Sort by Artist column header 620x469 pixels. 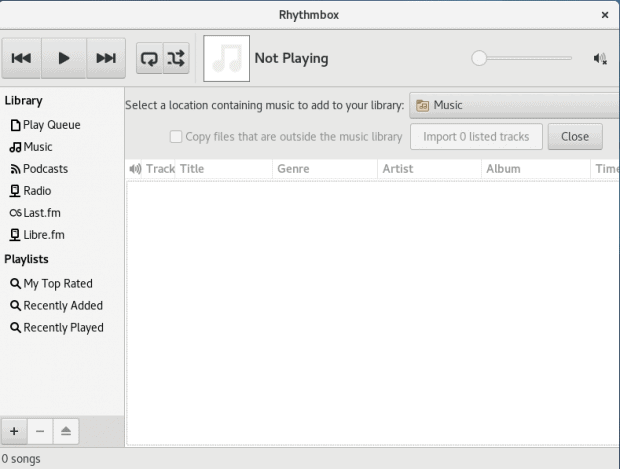(430, 169)
